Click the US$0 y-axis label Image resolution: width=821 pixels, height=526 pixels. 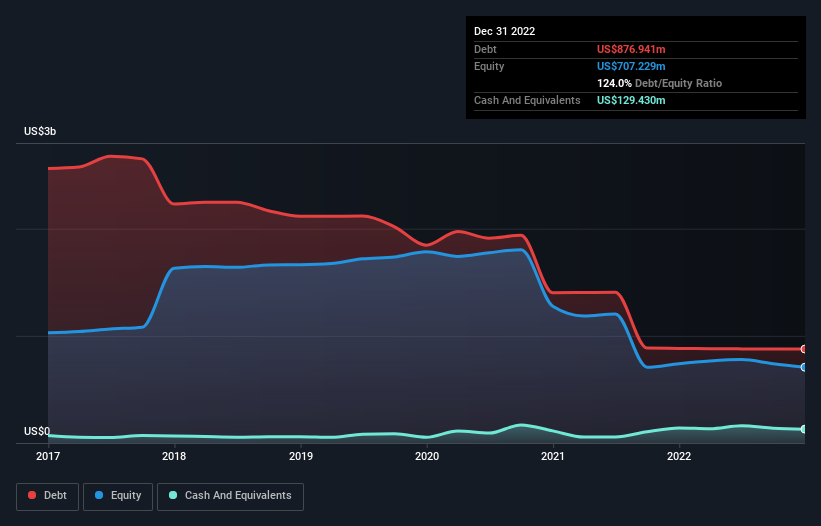pyautogui.click(x=37, y=431)
